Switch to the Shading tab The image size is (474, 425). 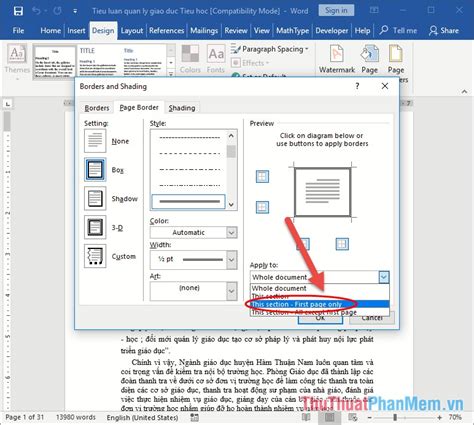coord(182,108)
